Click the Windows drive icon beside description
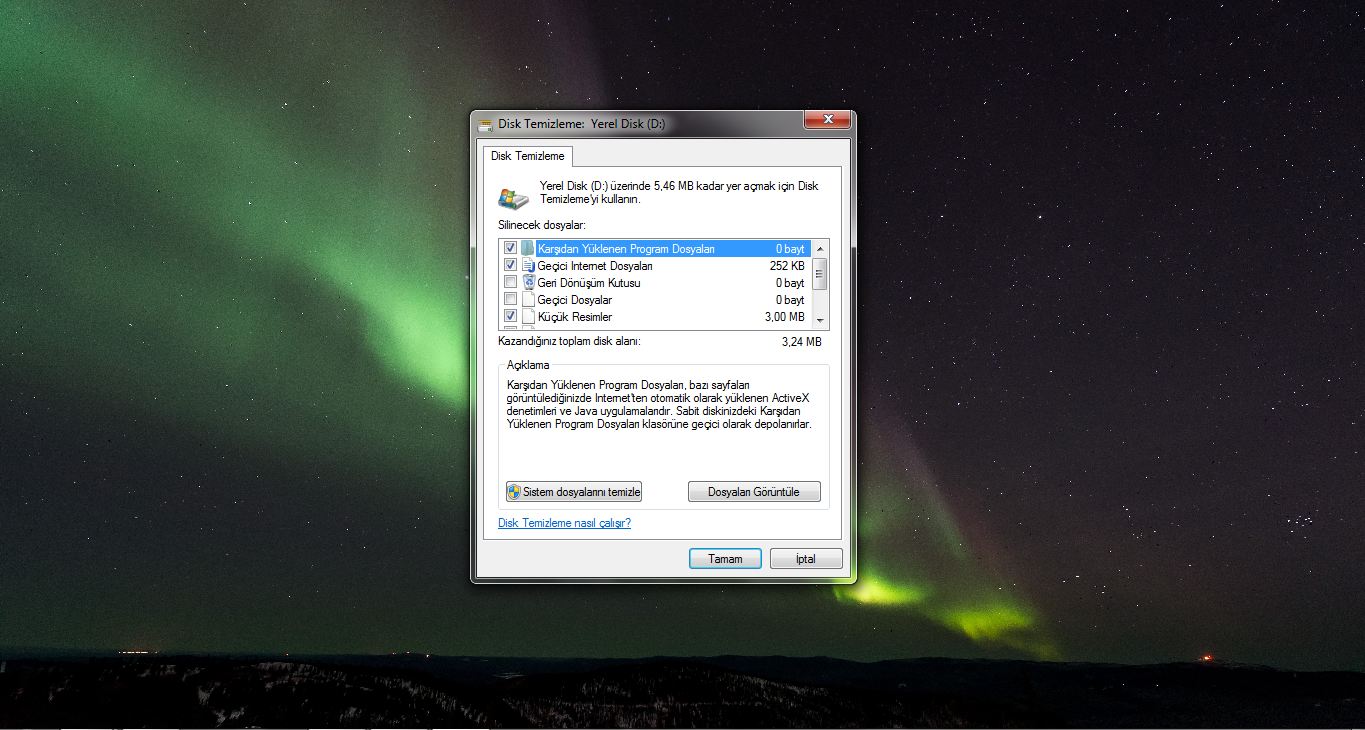Screen dimensions: 1365x730 (x=513, y=197)
